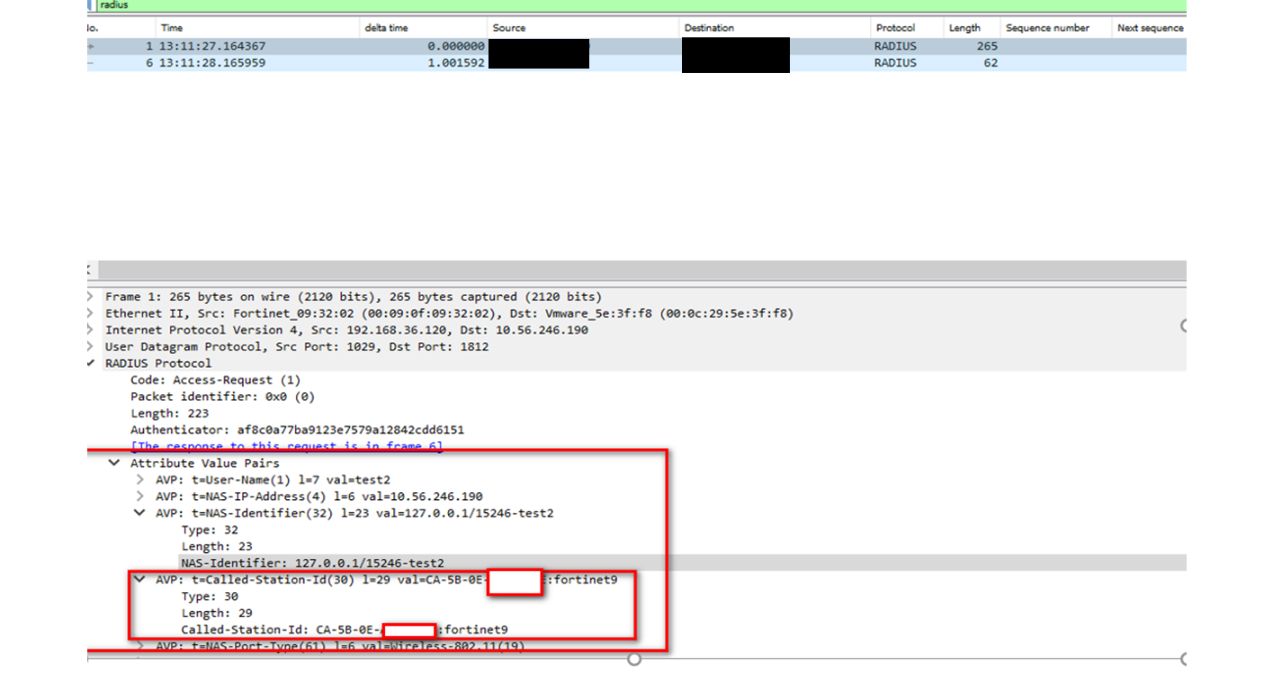This screenshot has height=677, width=1273.
Task: Collapse the RADIUS Protocol section arrow
Action: pyautogui.click(x=92, y=363)
